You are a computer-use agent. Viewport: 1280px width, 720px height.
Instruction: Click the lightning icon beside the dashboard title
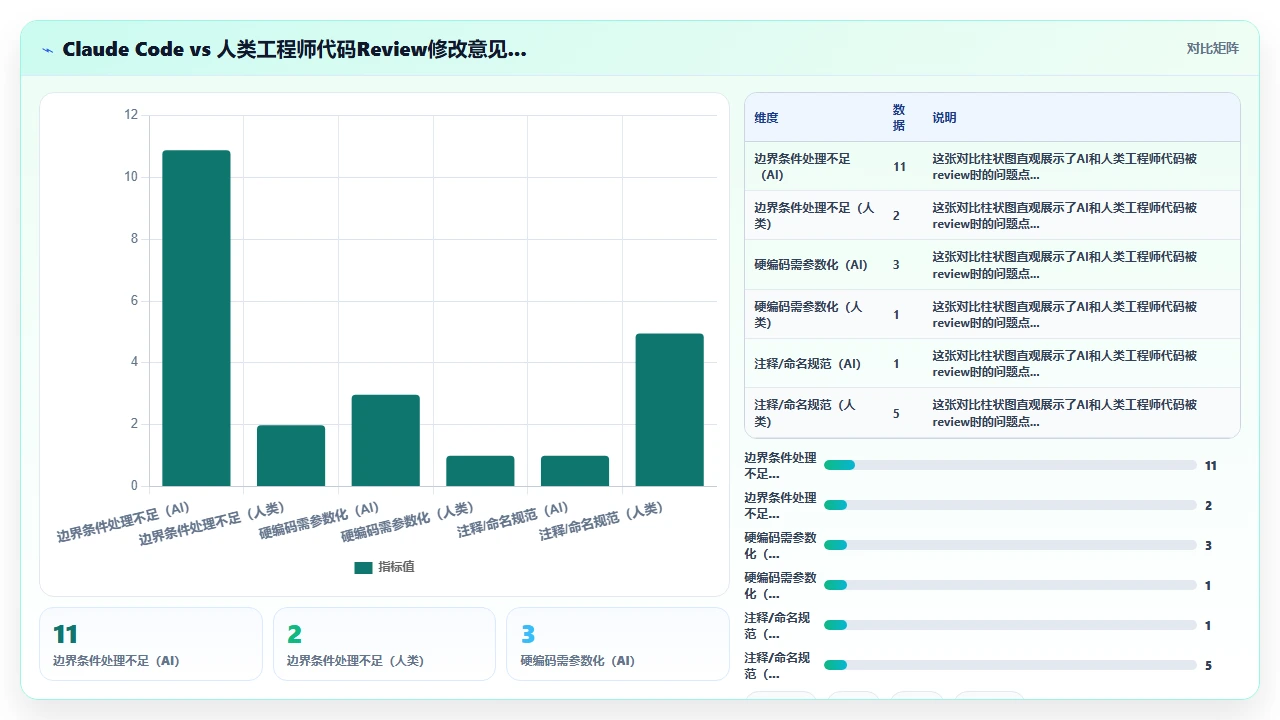point(48,49)
